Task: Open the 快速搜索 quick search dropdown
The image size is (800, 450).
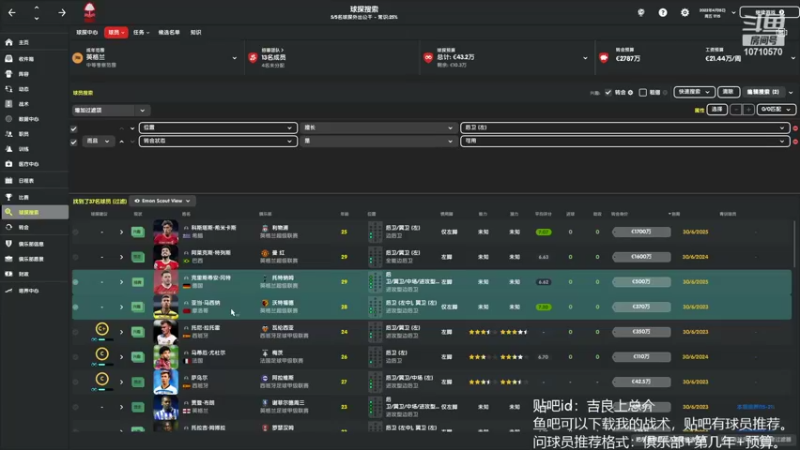Action: coord(694,92)
